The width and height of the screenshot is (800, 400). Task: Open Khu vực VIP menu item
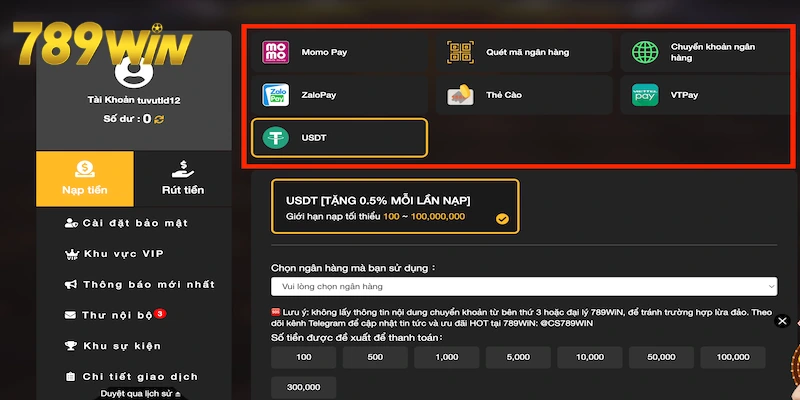coord(114,254)
